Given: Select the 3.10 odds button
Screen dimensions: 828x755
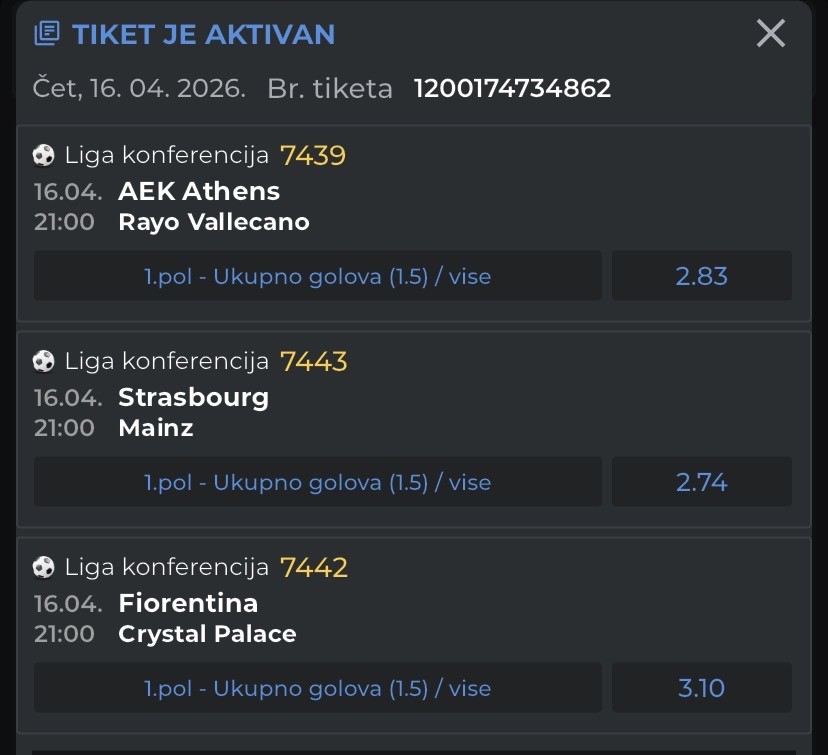Looking at the screenshot, I should 701,688.
